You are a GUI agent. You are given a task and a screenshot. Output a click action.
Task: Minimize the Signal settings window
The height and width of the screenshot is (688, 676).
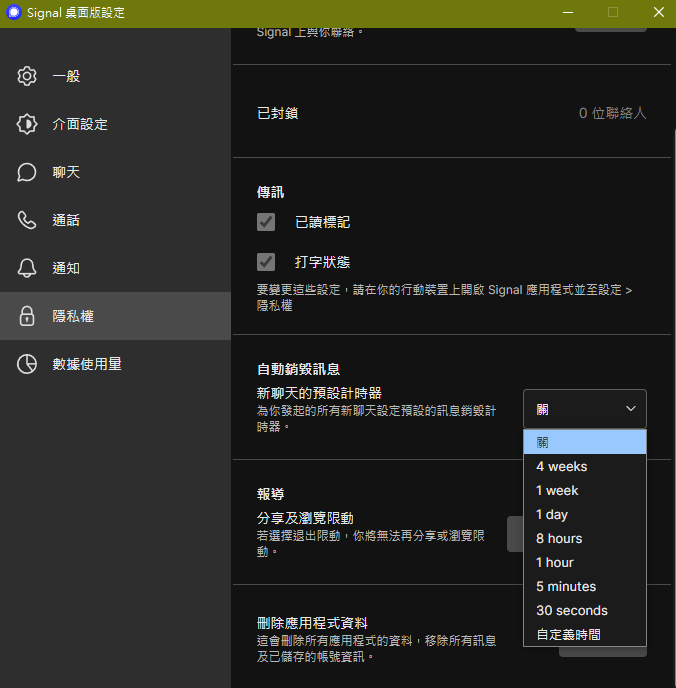[x=568, y=12]
